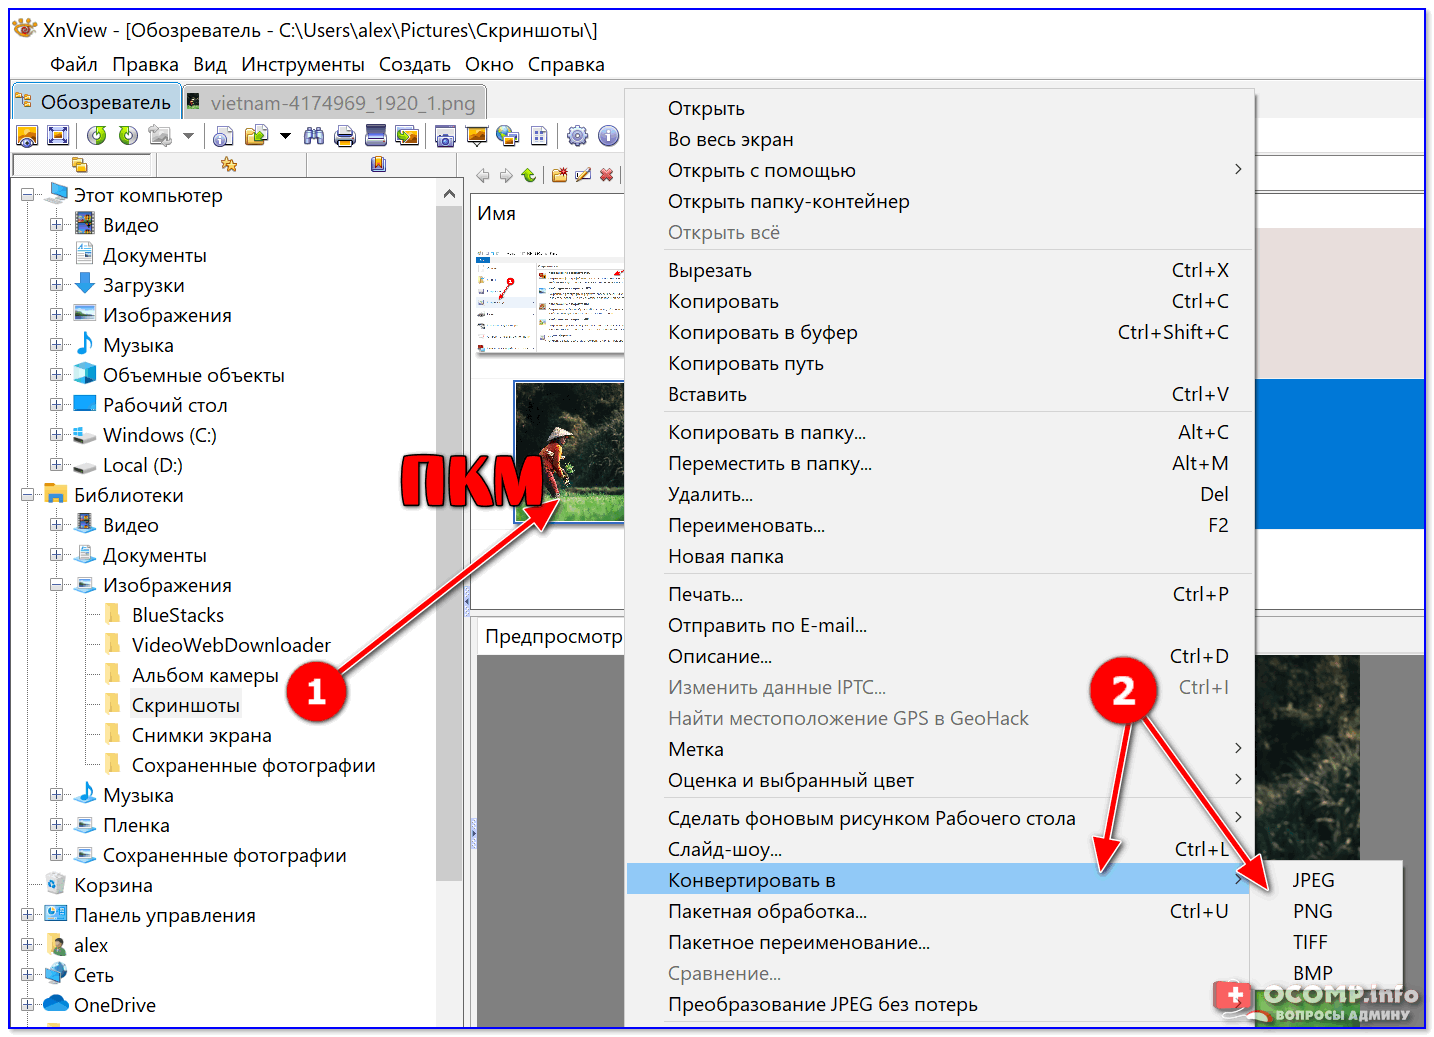Click the blue info About icon
Image resolution: width=1434 pixels, height=1037 pixels.
[x=608, y=136]
